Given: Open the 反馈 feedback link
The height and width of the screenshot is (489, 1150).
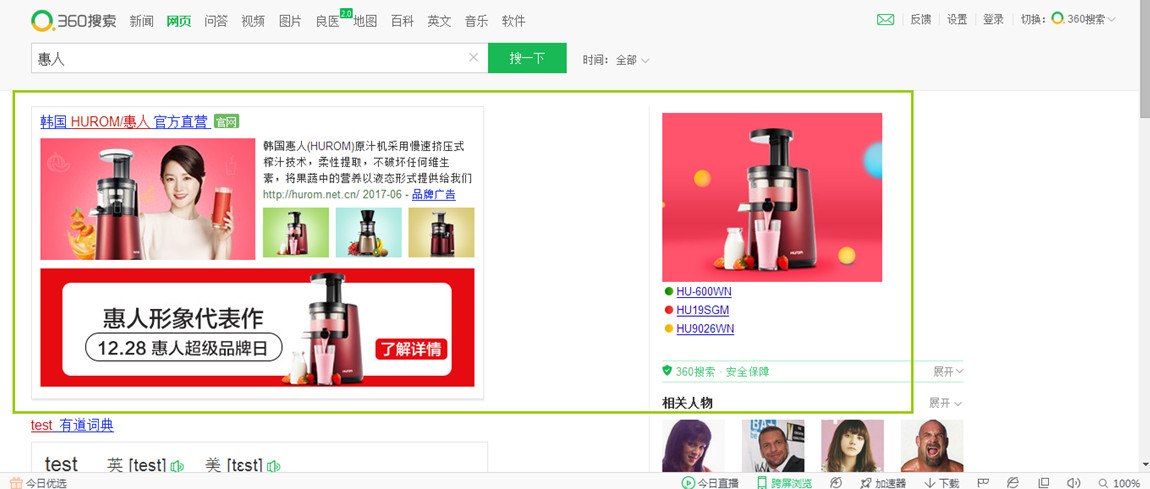Looking at the screenshot, I should pos(920,20).
